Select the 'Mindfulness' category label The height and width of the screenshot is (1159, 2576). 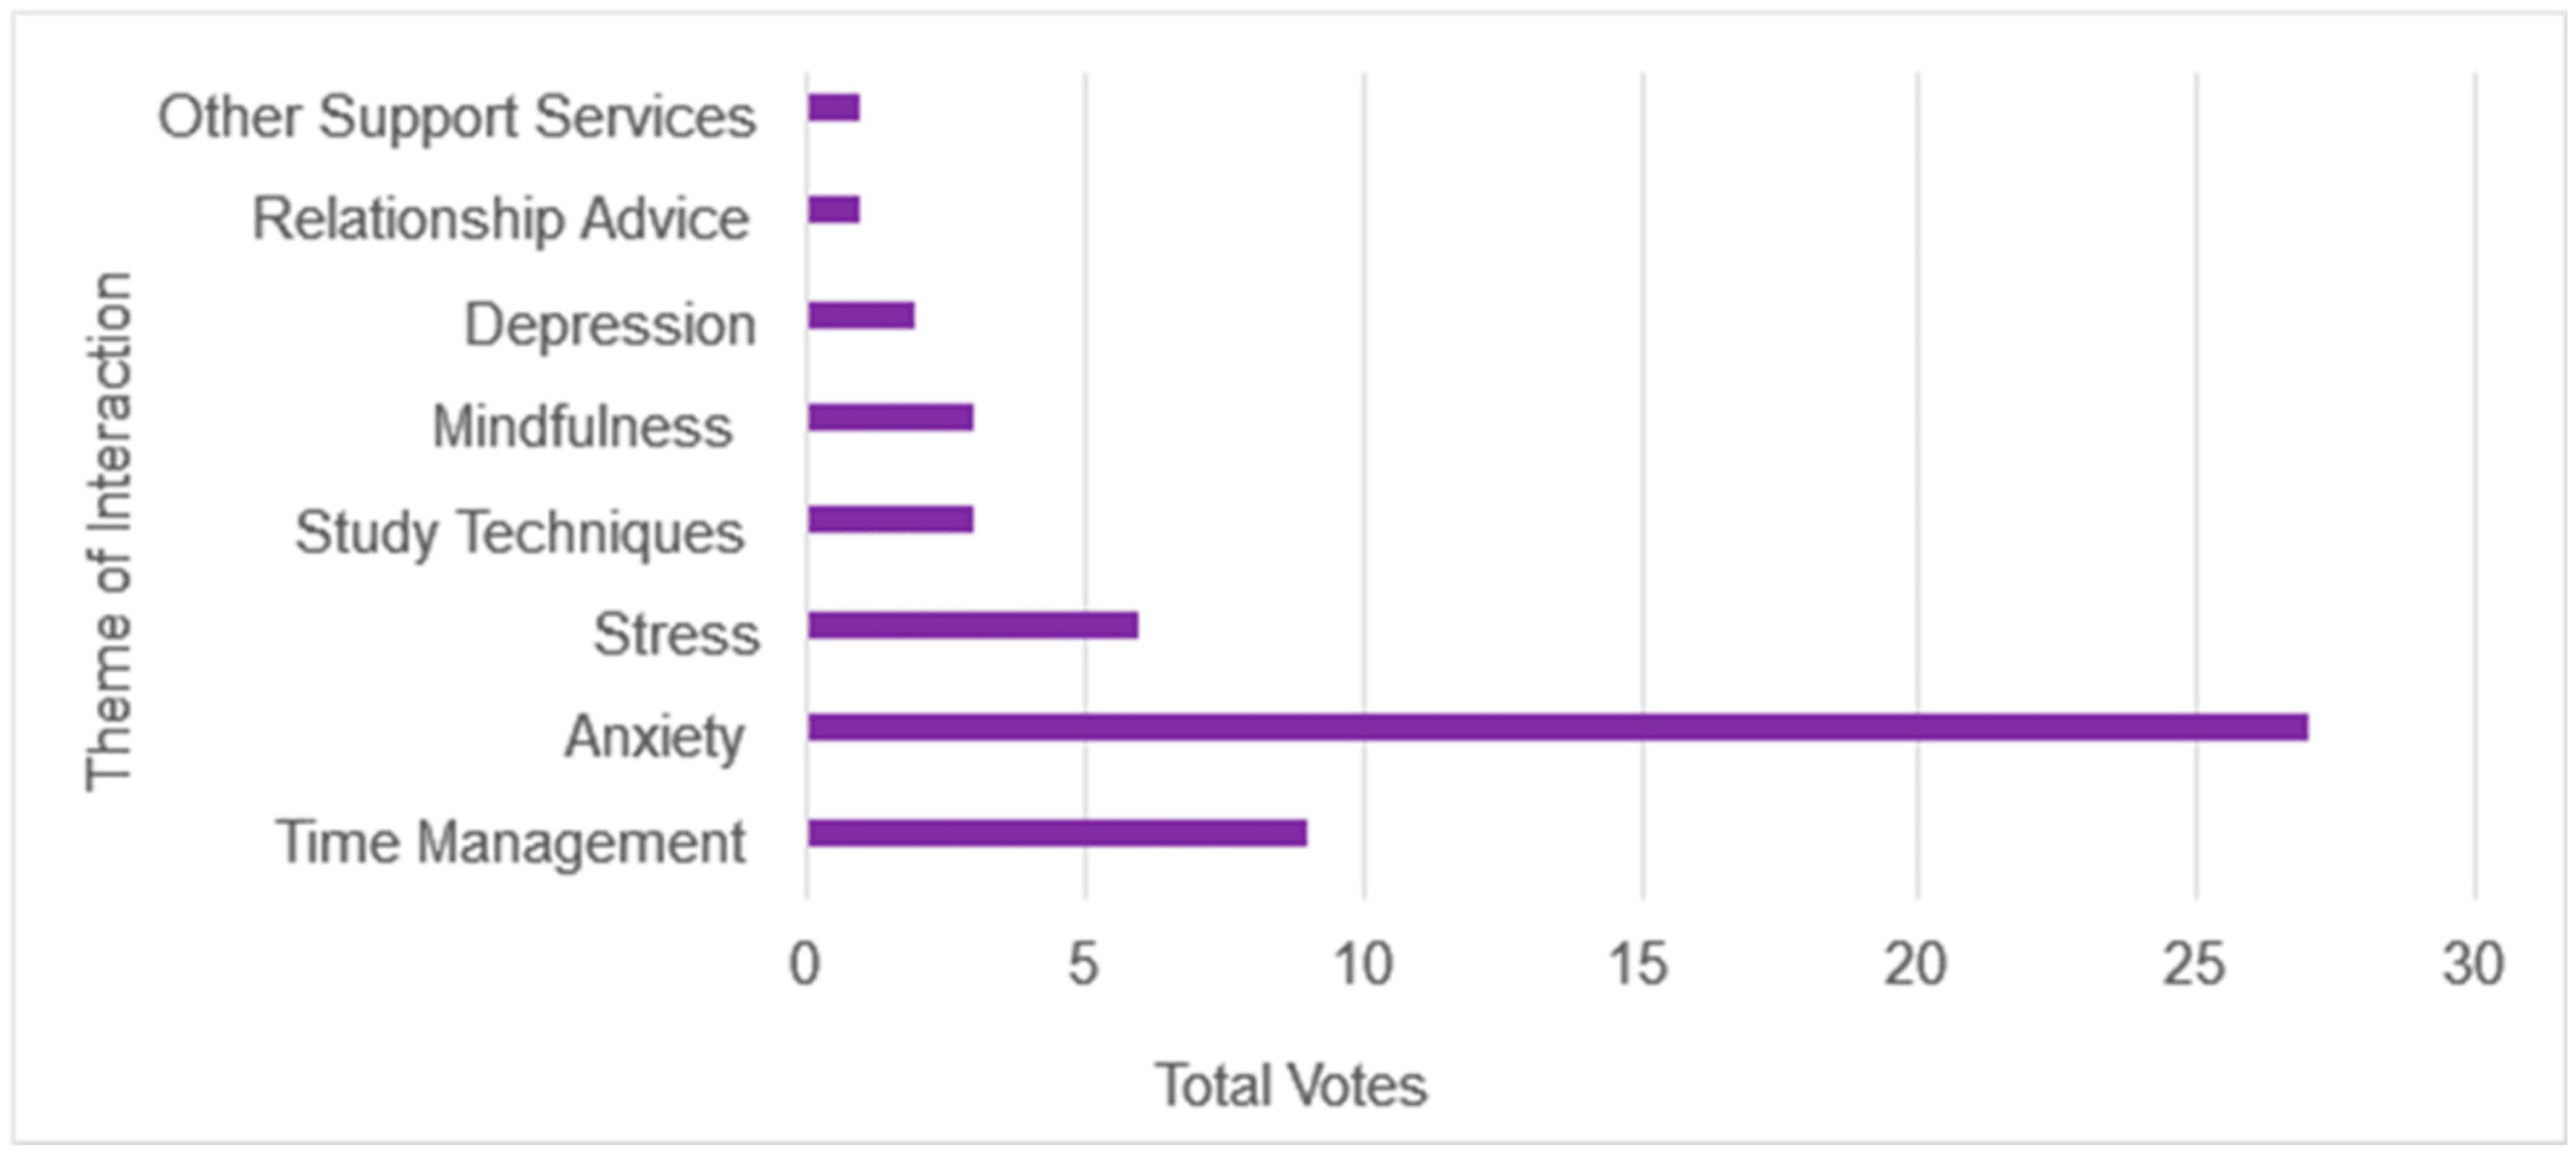point(582,427)
